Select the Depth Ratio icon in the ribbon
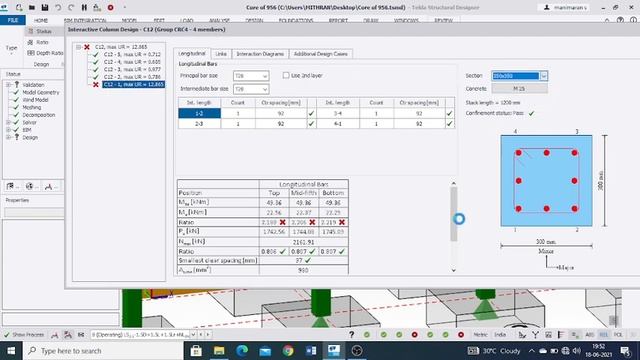Viewport: 640px width, 360px height. [31, 53]
